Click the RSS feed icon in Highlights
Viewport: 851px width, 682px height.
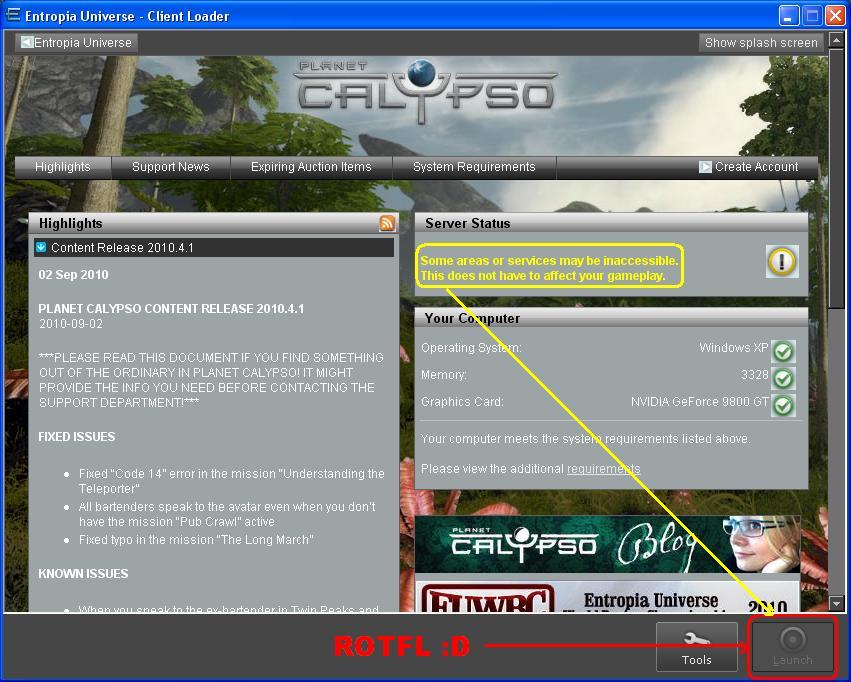387,223
